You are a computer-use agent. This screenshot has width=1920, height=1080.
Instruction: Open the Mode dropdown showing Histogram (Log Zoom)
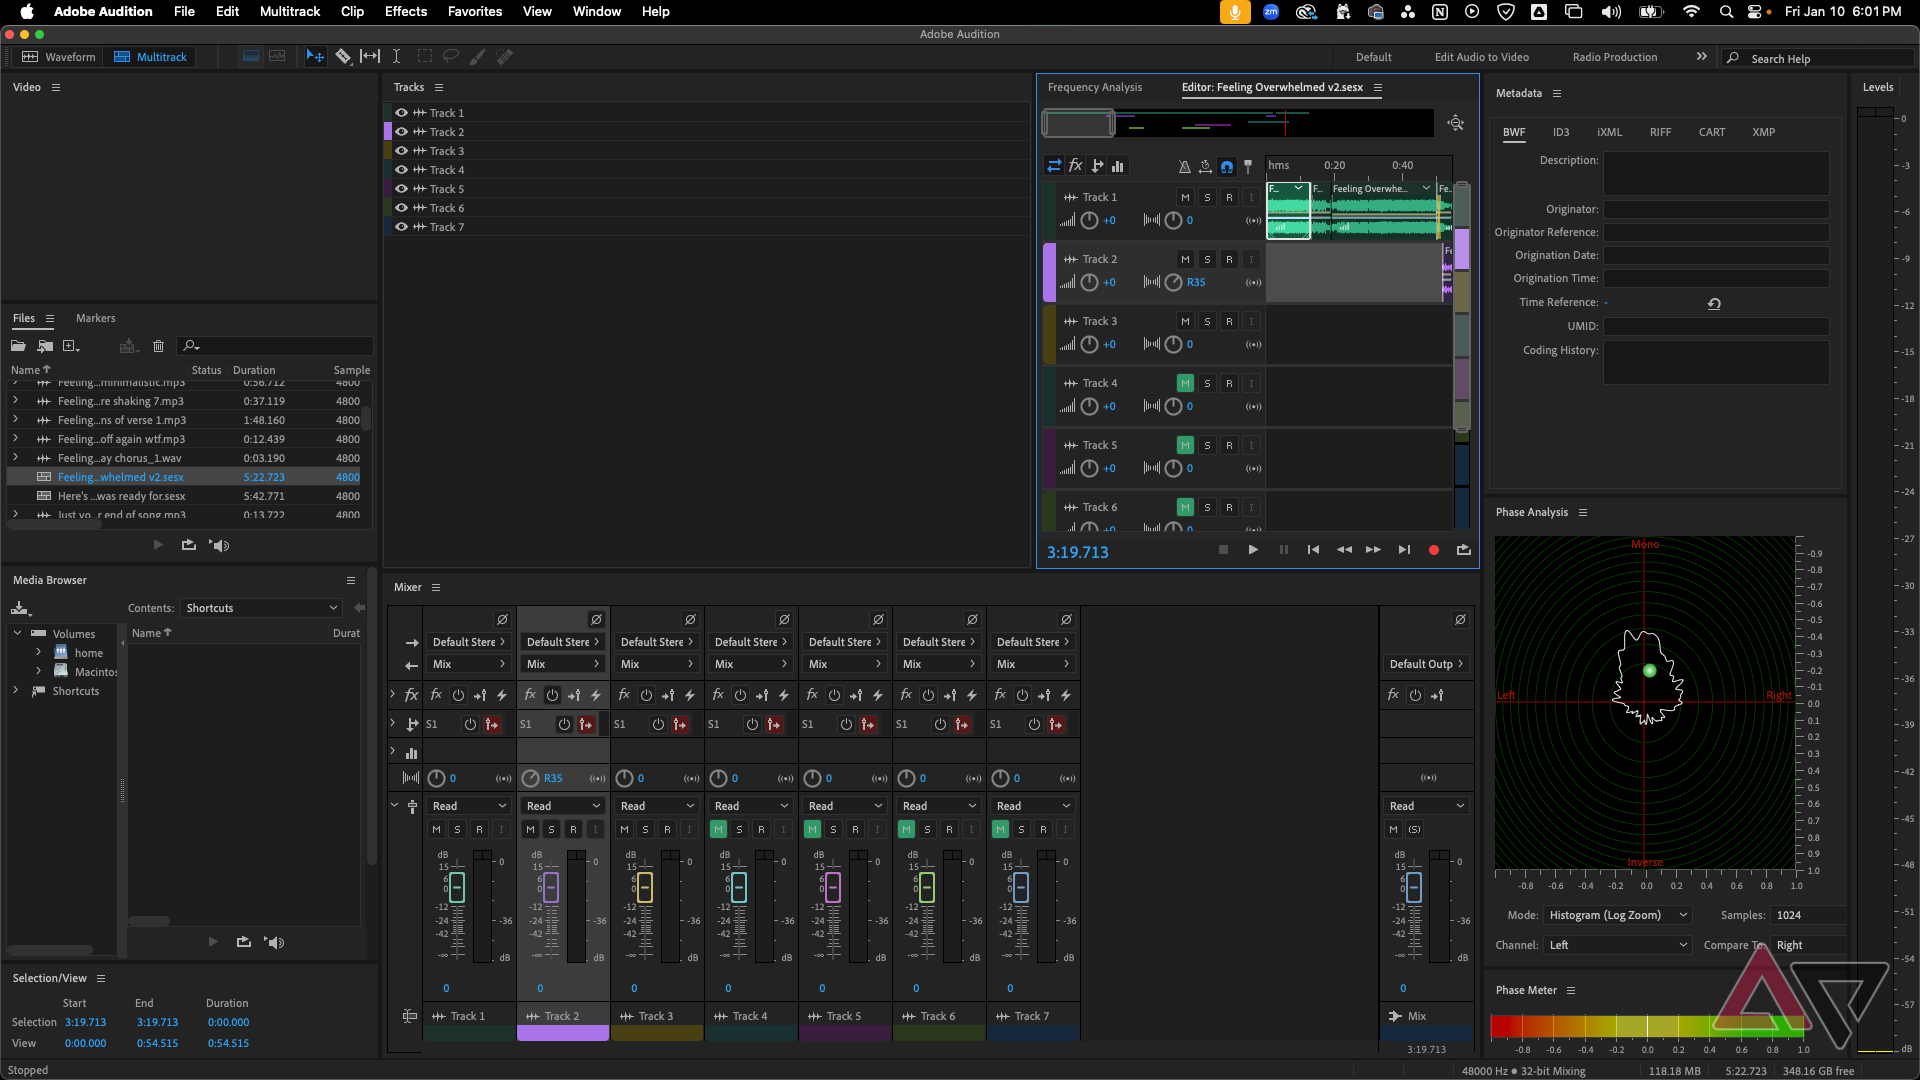tap(1616, 916)
